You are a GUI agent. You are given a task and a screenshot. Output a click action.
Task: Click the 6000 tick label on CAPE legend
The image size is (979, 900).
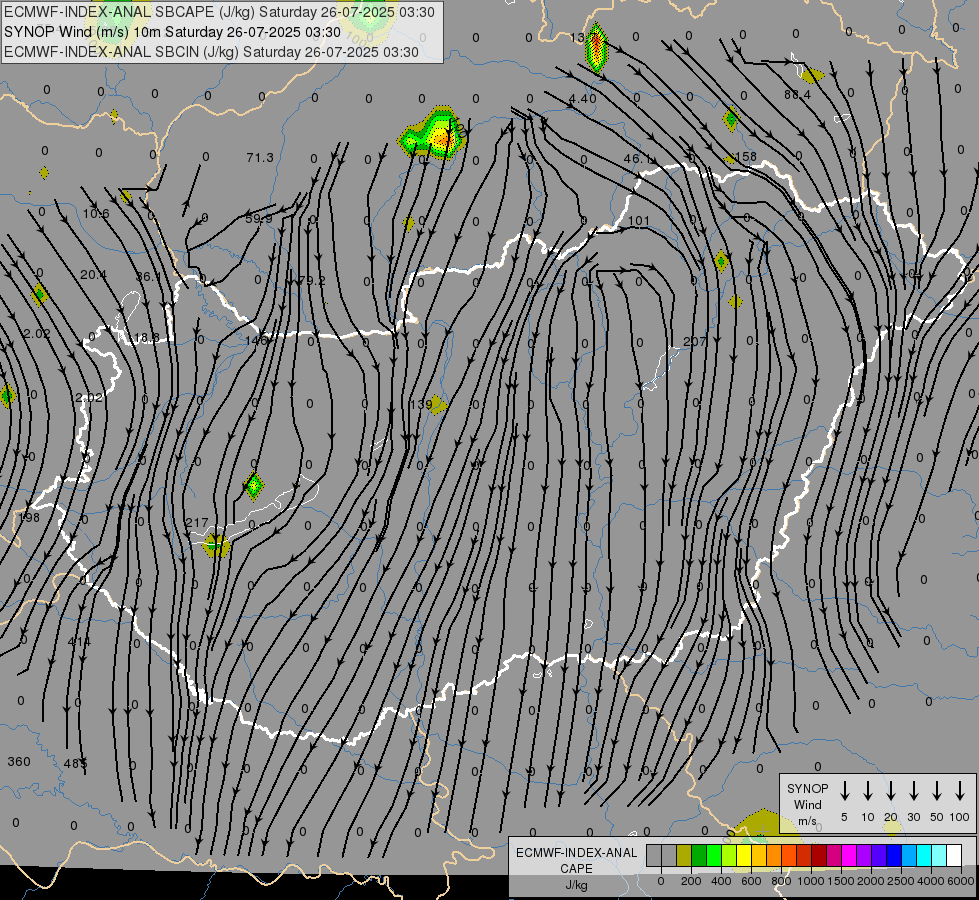[960, 881]
